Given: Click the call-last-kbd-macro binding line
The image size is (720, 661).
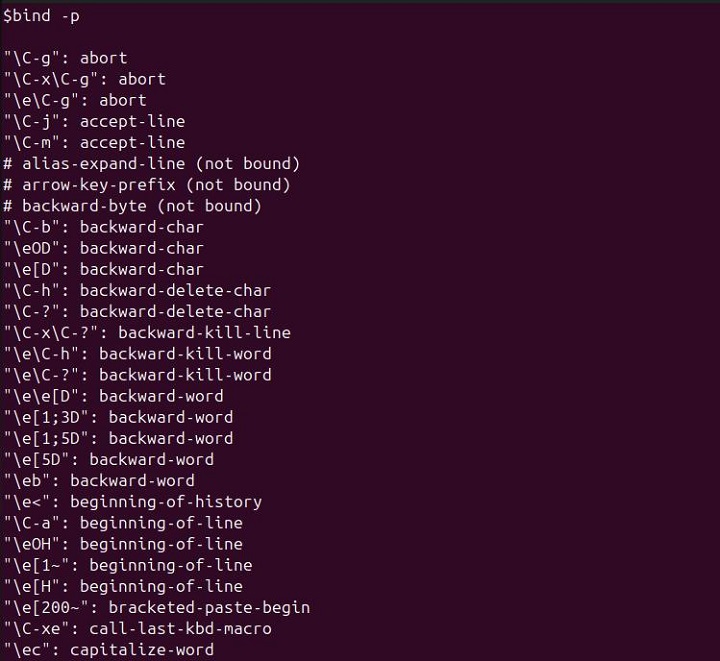Looking at the screenshot, I should (137, 628).
